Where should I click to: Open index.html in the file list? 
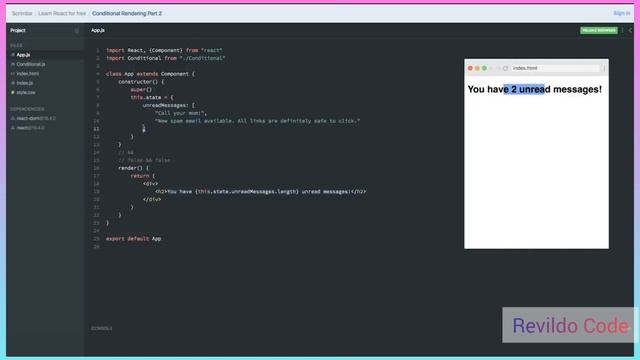pyautogui.click(x=28, y=73)
